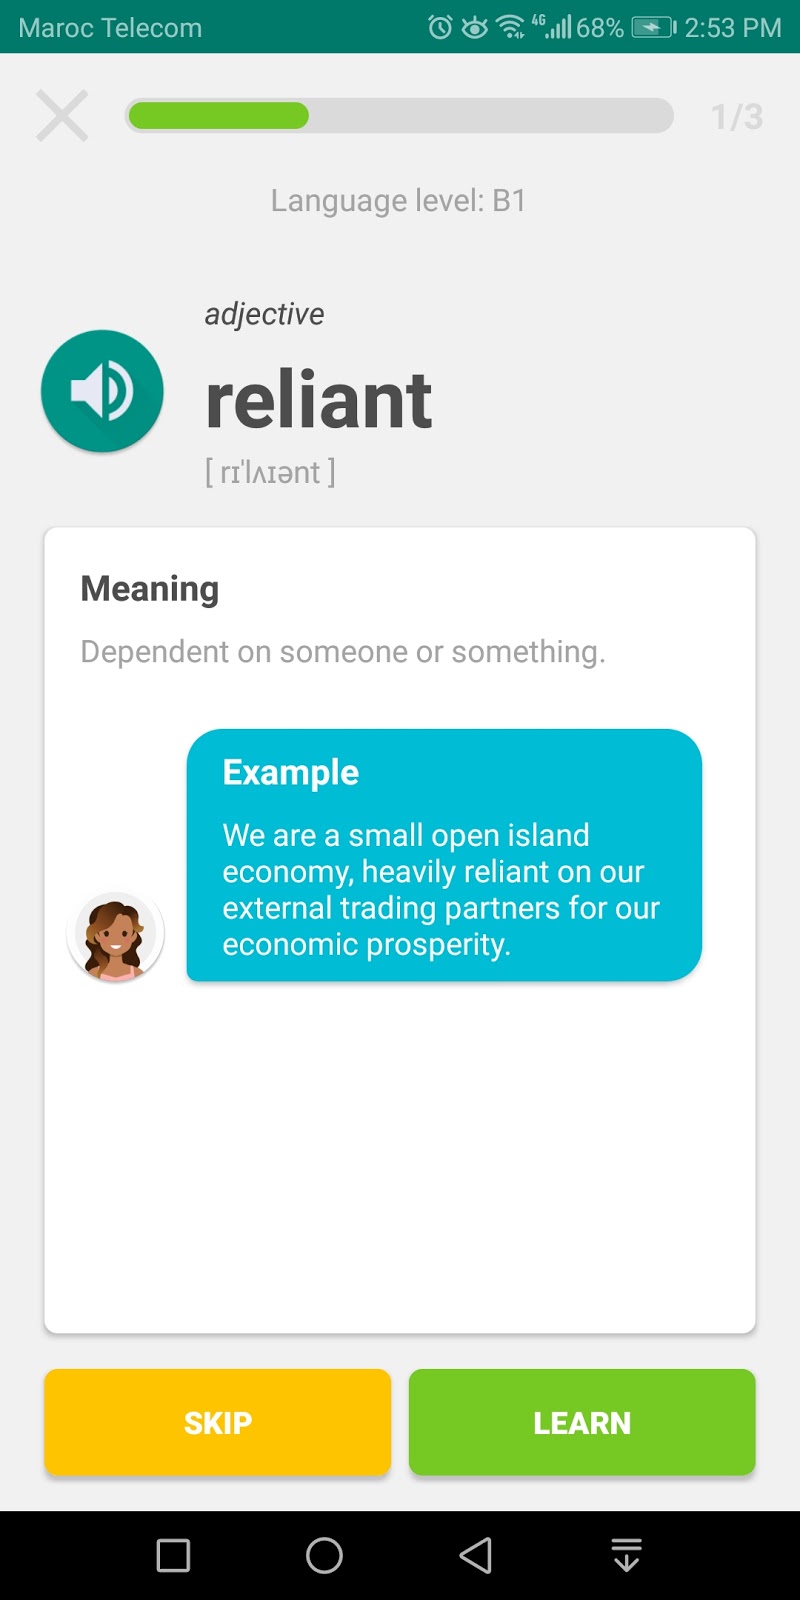
Task: Tap the speaker avatar next to the example
Action: click(115, 936)
